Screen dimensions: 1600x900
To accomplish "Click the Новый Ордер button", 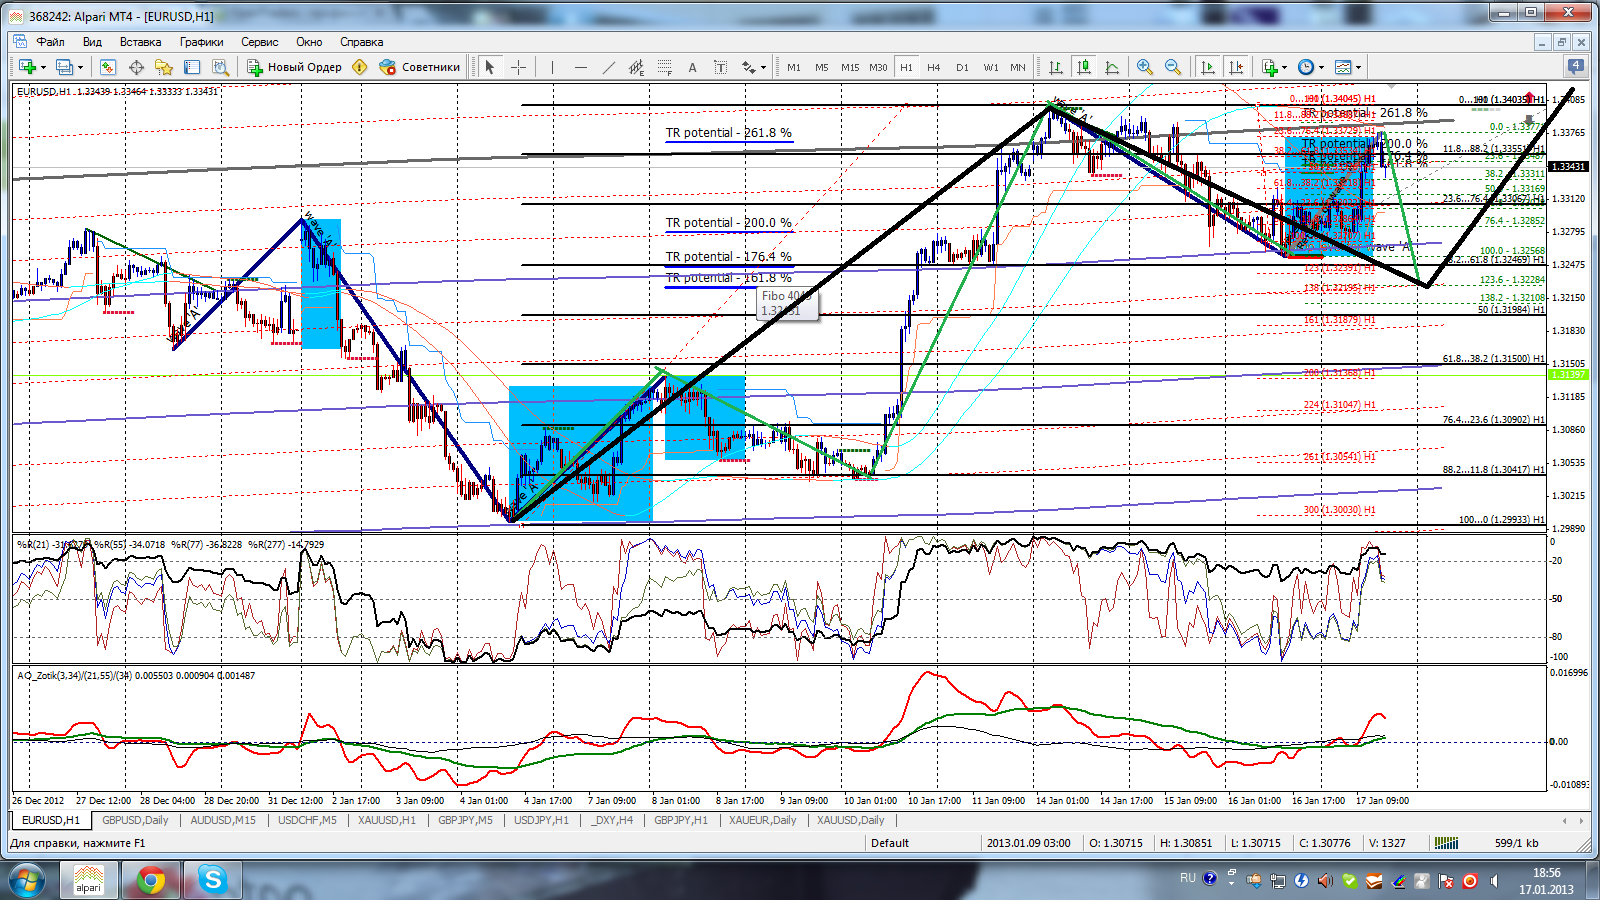I will click(295, 67).
